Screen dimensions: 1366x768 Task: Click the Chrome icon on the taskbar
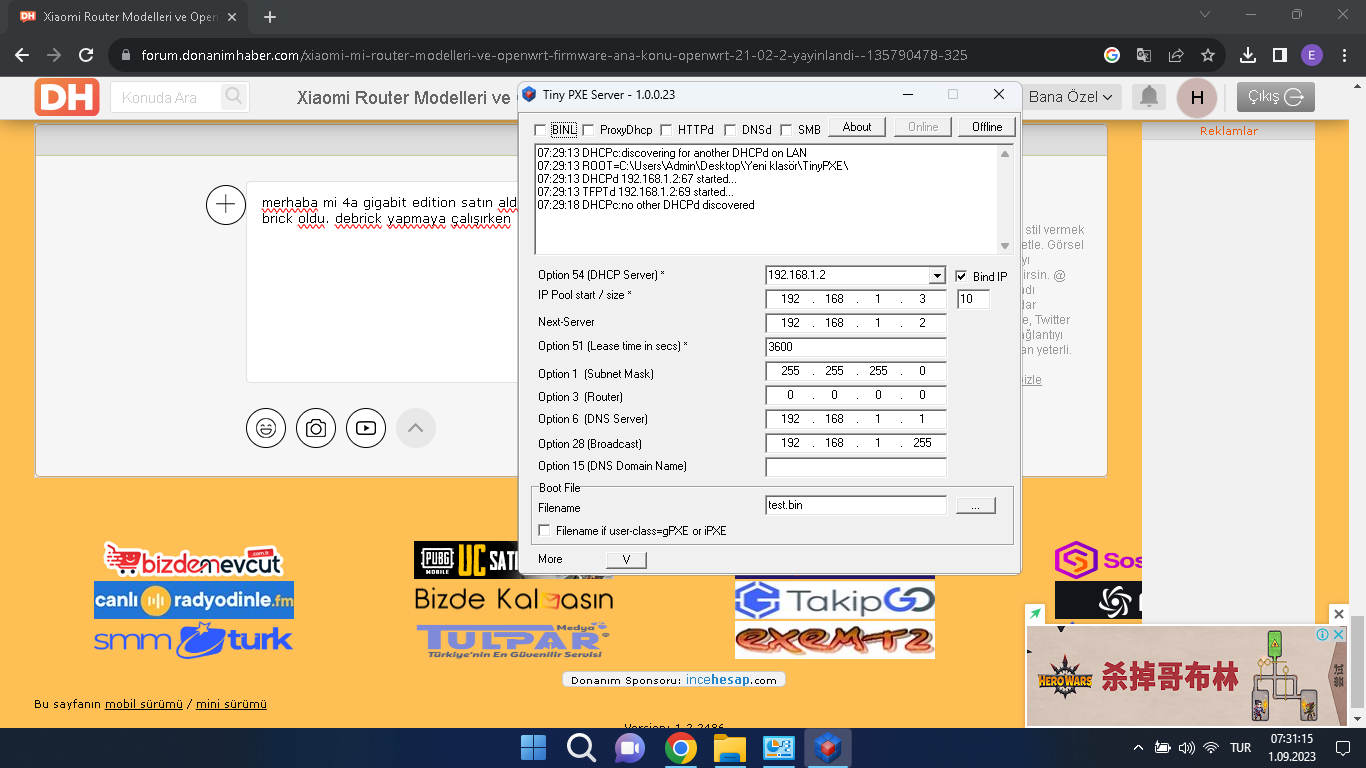680,748
